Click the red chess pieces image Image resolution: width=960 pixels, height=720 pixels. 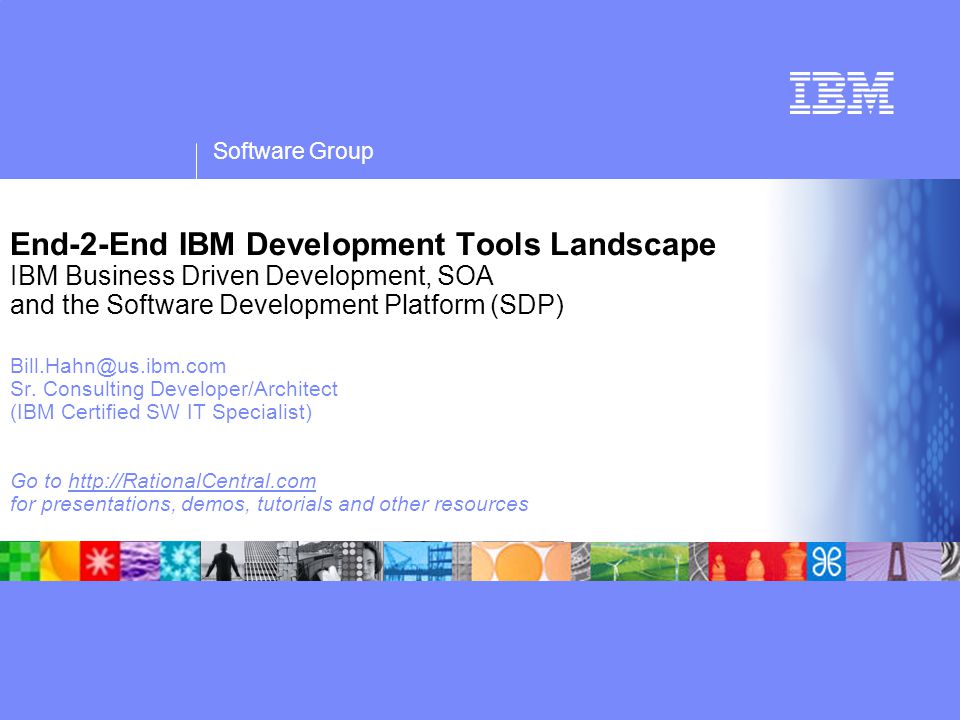[x=757, y=561]
